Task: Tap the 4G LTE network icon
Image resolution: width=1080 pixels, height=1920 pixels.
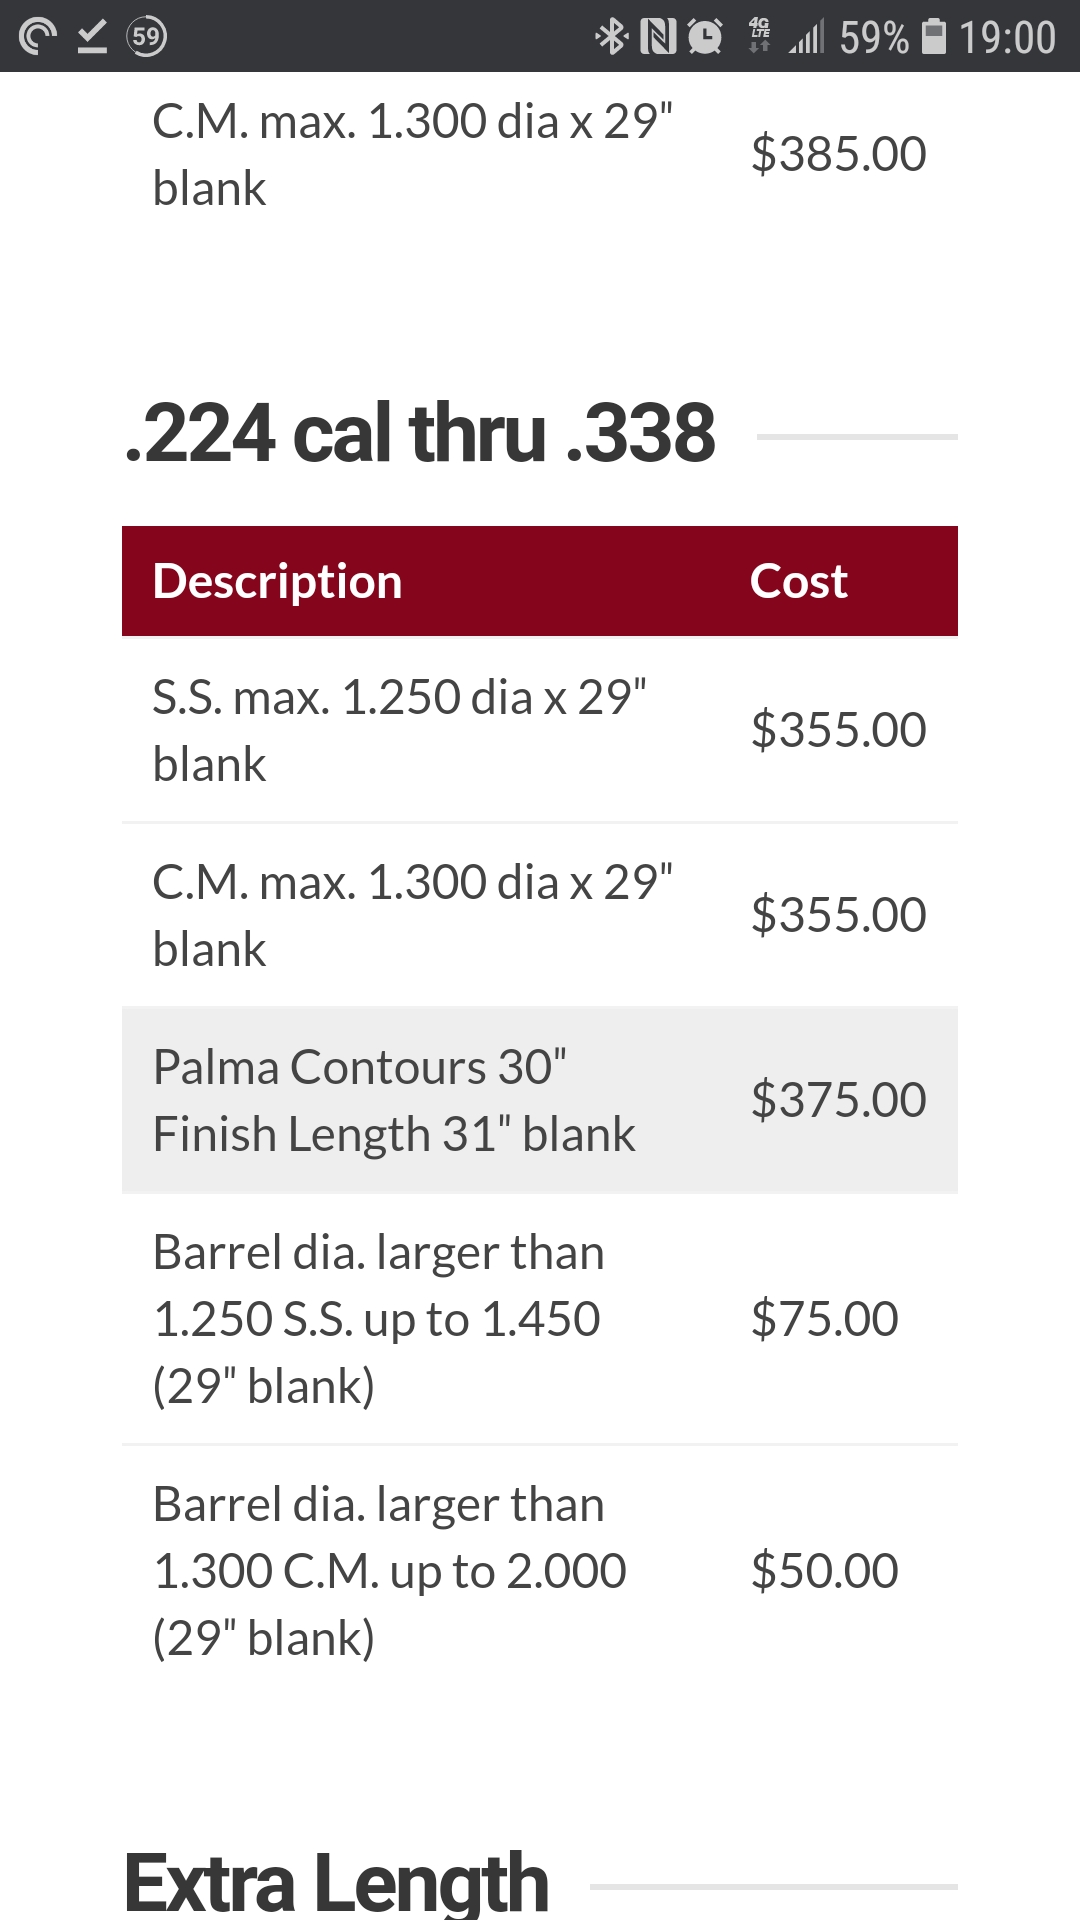Action: tap(760, 35)
